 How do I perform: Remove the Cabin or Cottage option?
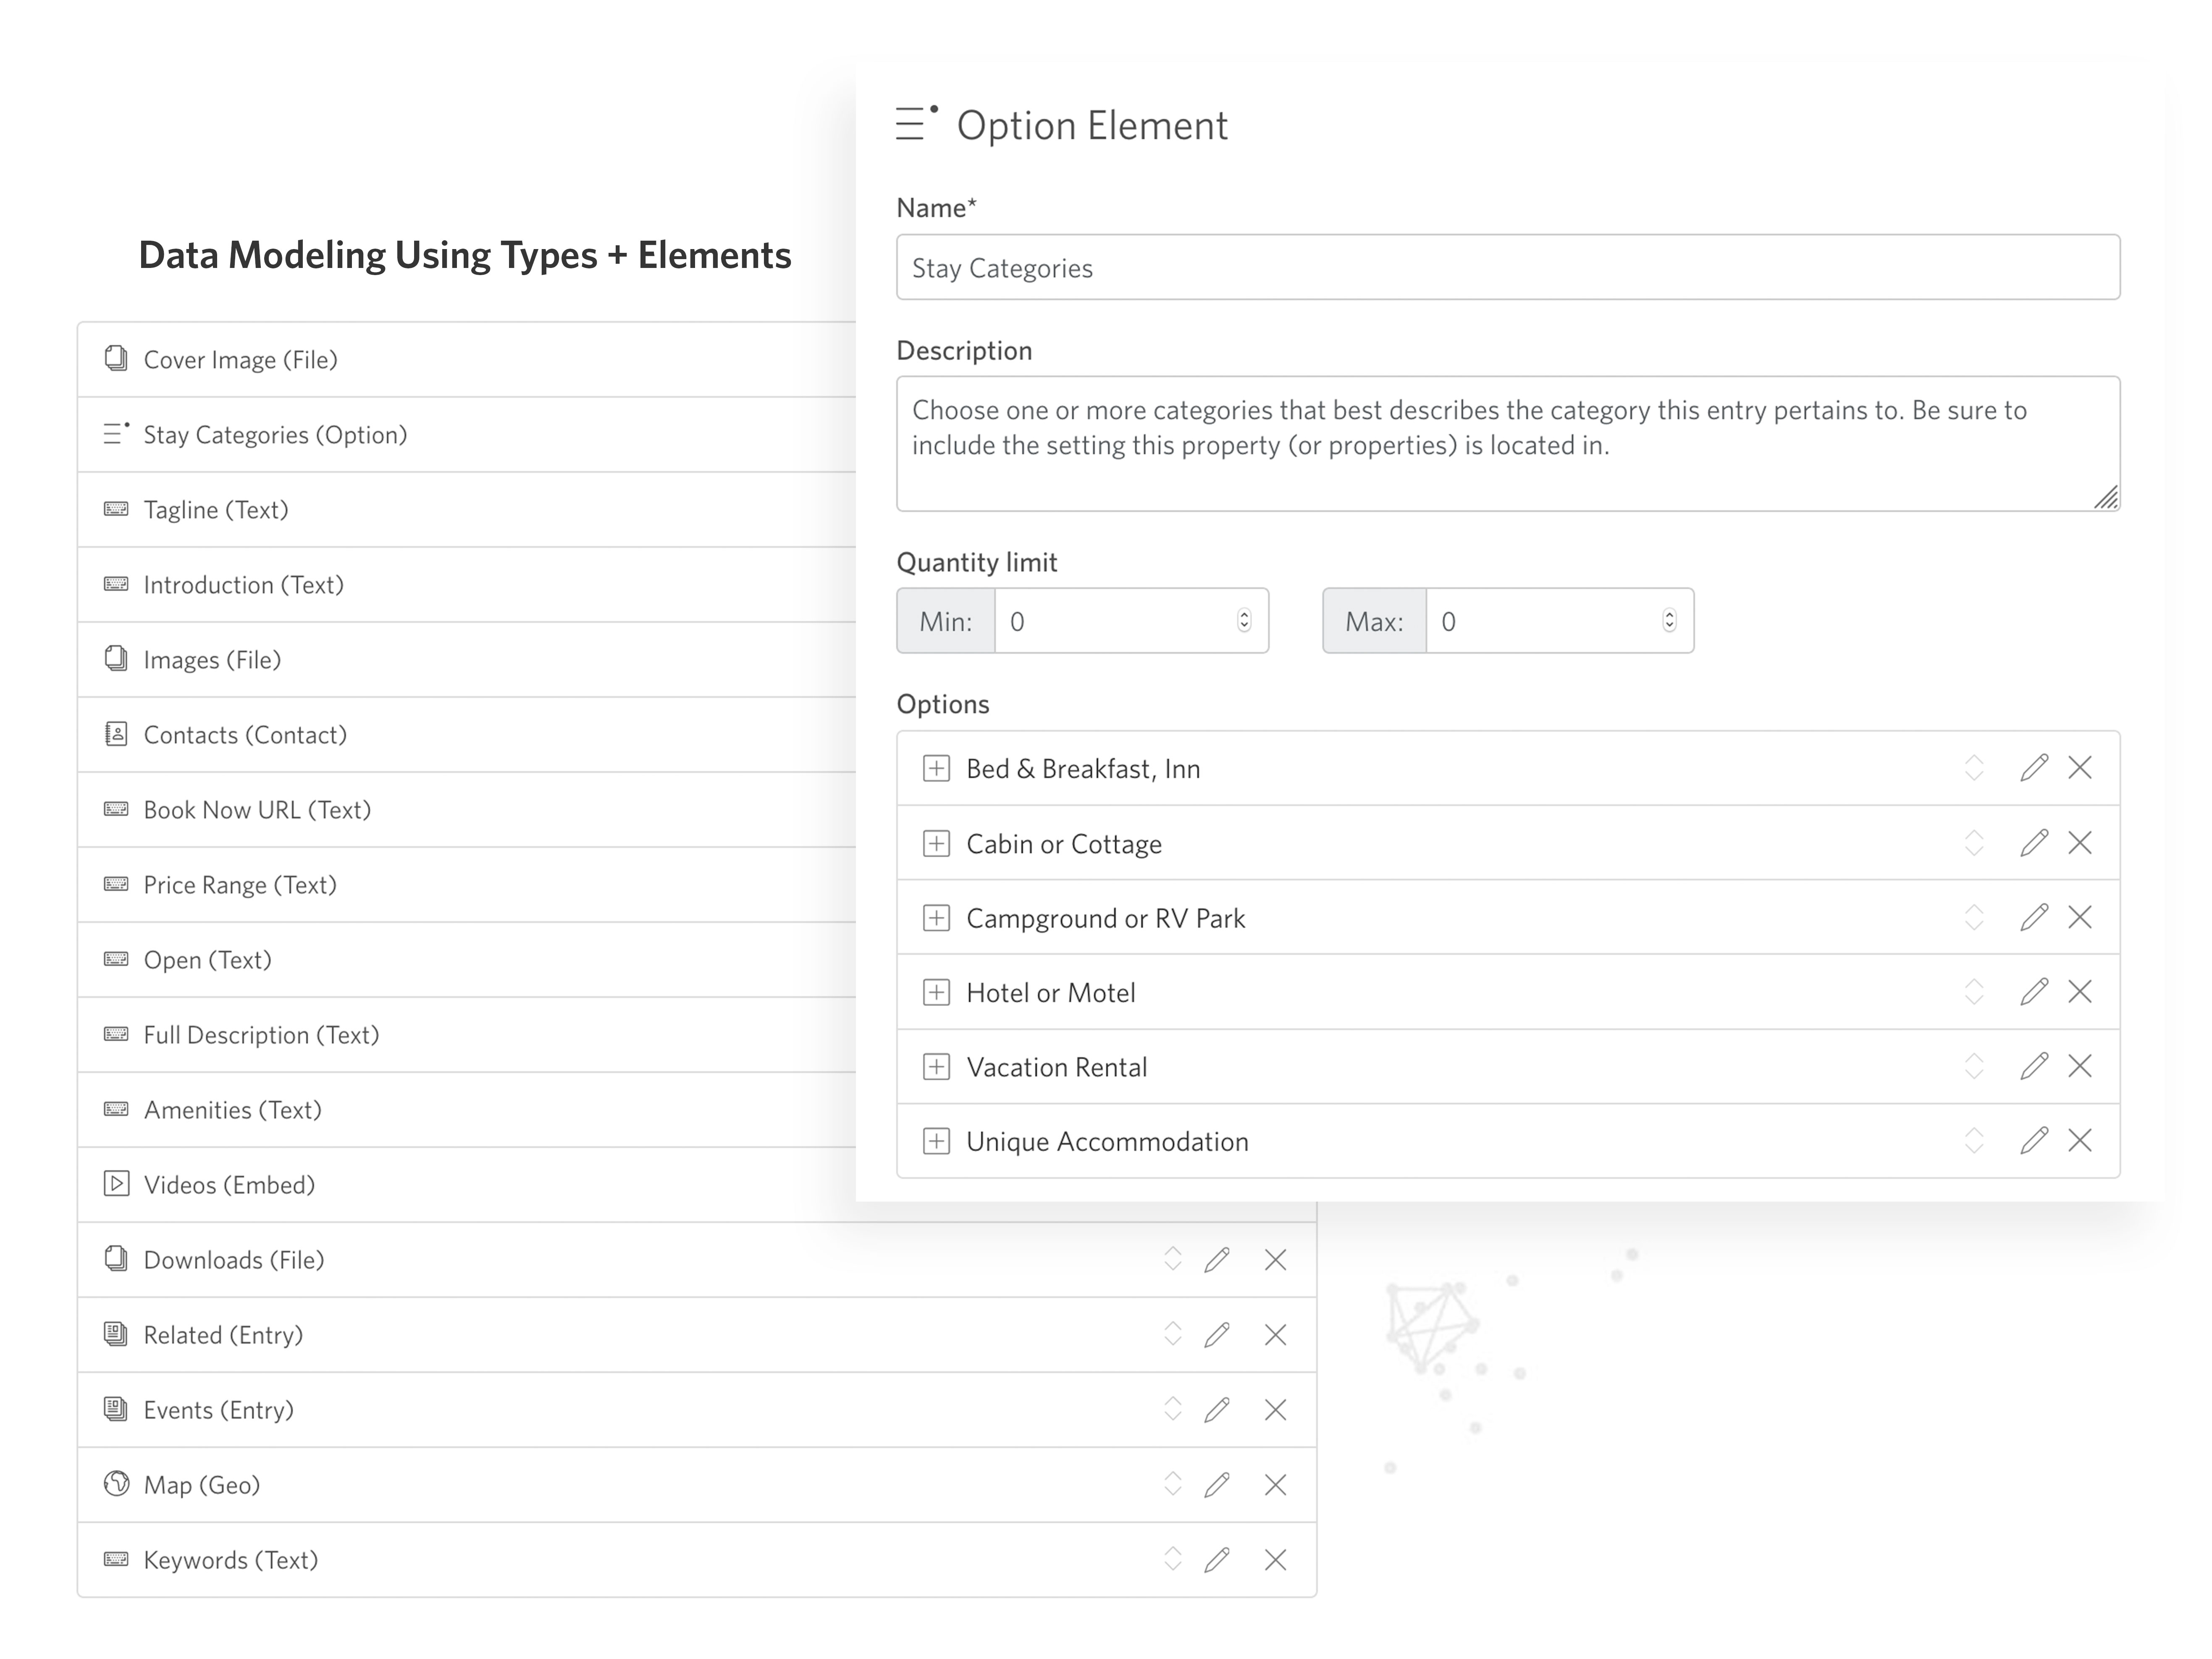pyautogui.click(x=2080, y=843)
